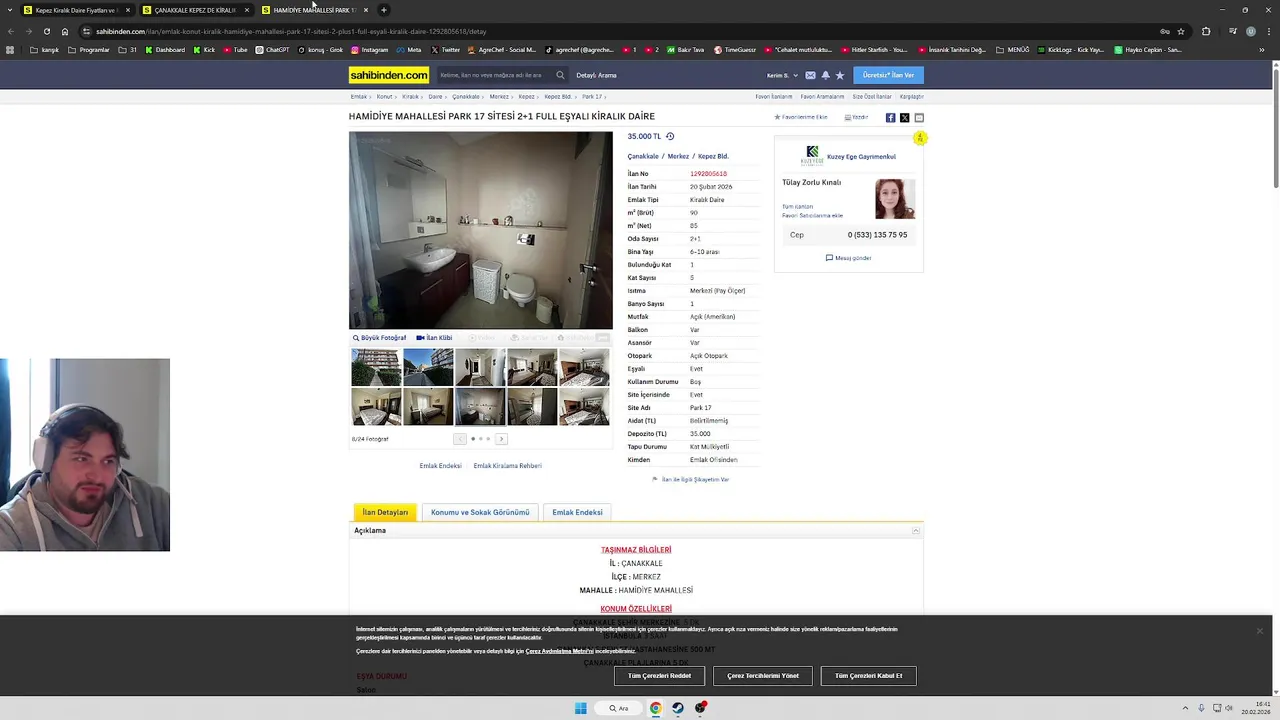Image resolution: width=1280 pixels, height=720 pixels.
Task: Go to previous photo thumbnails page
Action: click(460, 439)
